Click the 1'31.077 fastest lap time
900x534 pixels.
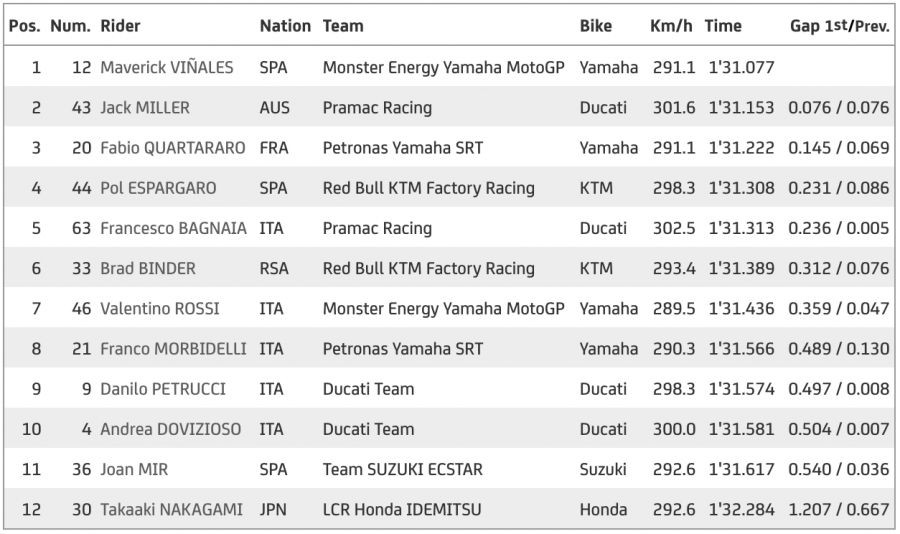point(741,67)
